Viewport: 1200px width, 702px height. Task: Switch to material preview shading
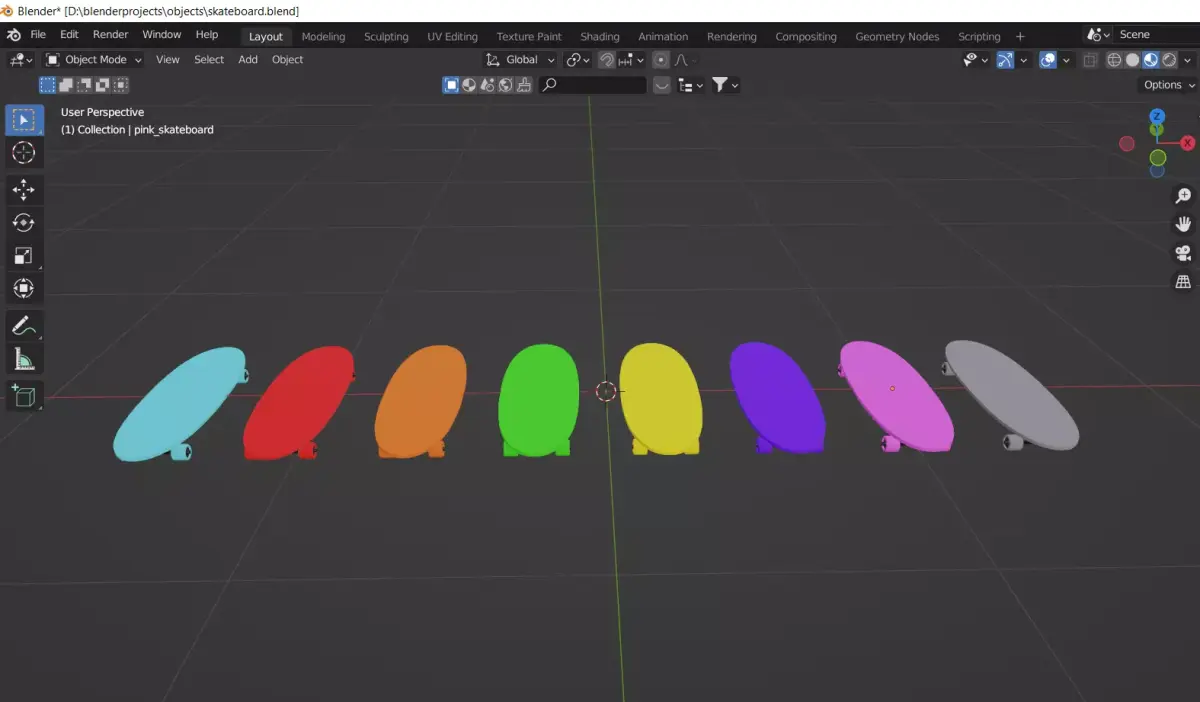coord(1151,60)
